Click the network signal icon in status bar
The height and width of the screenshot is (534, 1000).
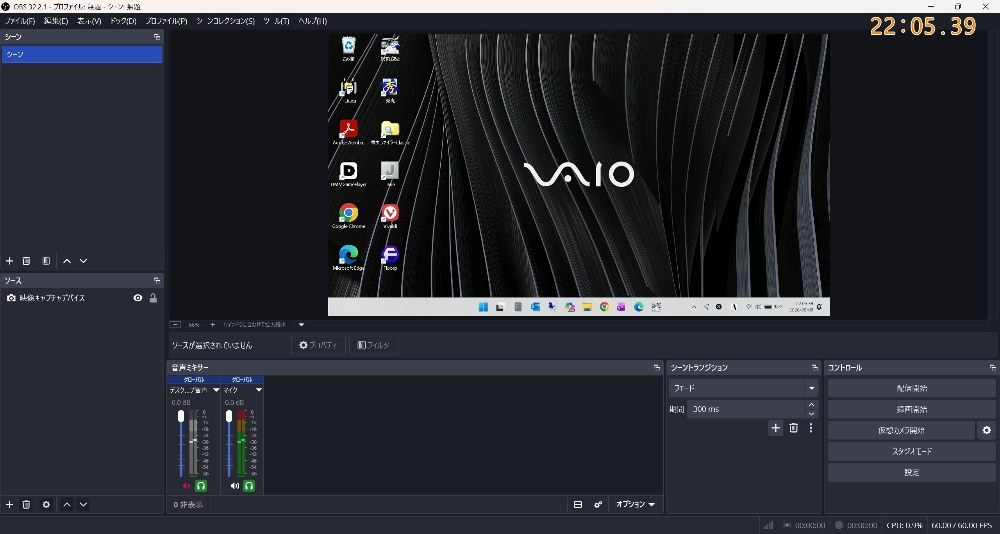click(768, 525)
